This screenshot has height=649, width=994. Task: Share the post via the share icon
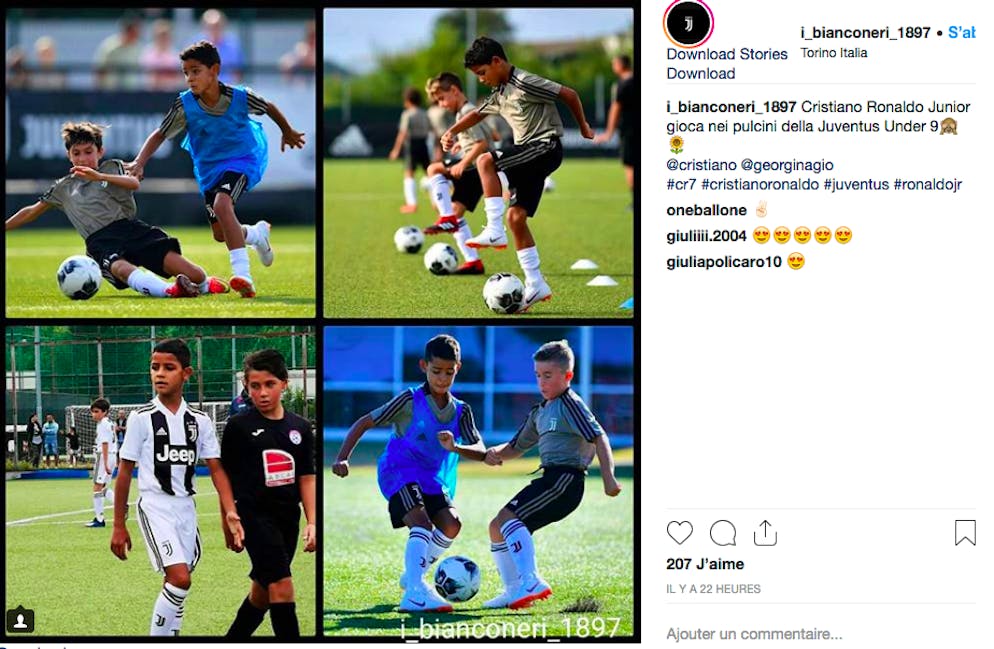(765, 533)
